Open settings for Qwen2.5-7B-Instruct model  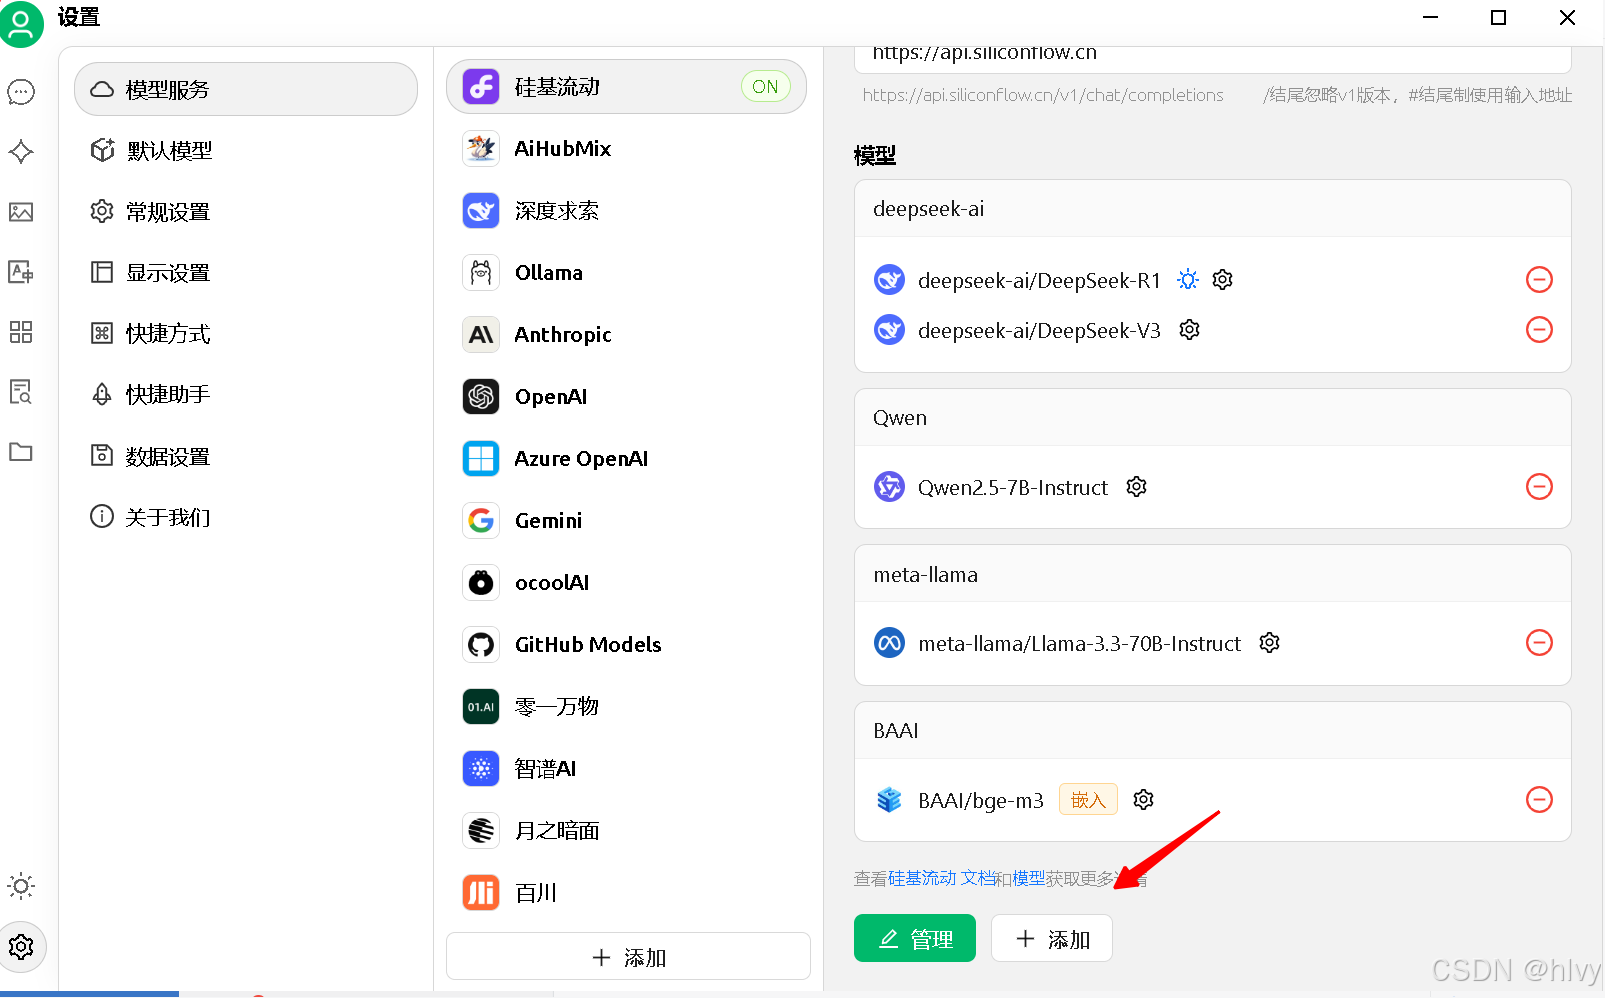click(x=1136, y=487)
